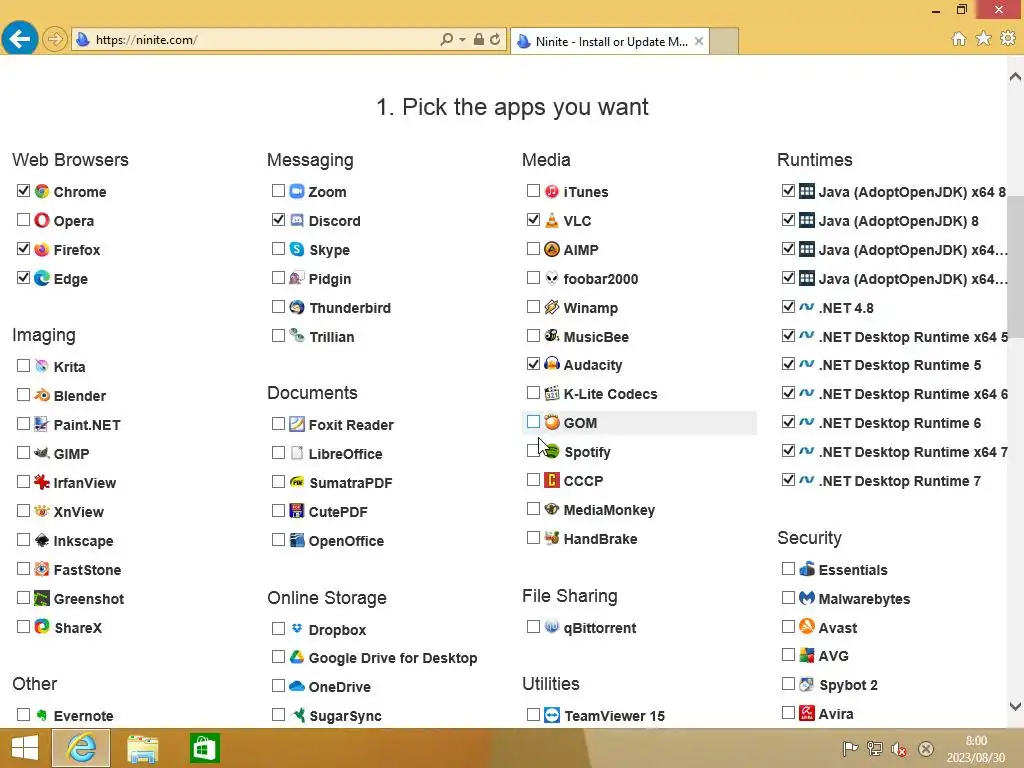
Task: Open the Favorites star button
Action: 984,39
